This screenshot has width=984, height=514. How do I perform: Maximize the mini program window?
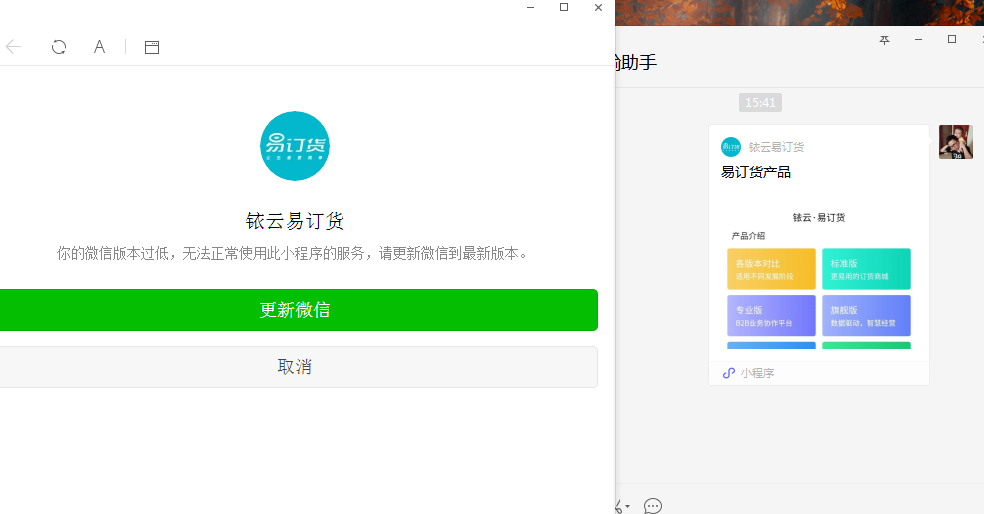click(x=564, y=8)
